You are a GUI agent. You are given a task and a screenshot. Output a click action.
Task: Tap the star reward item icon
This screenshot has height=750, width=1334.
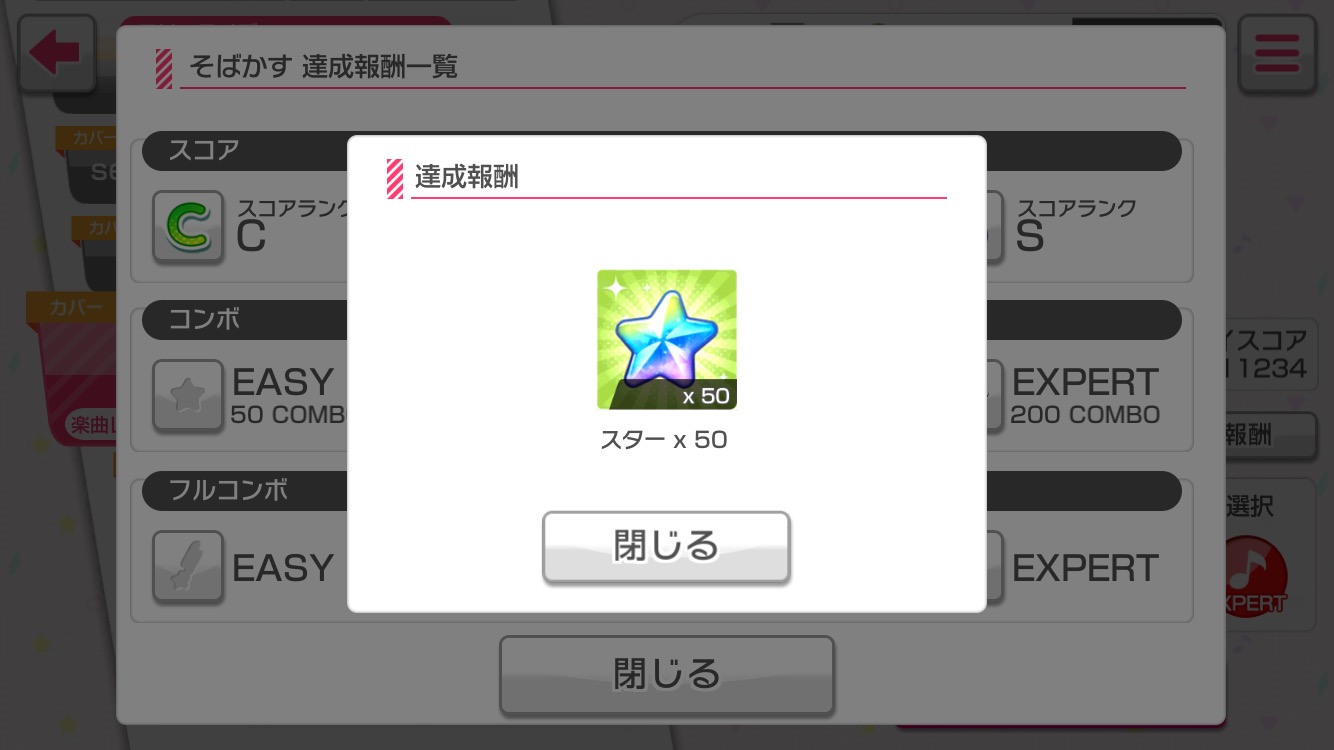(667, 340)
